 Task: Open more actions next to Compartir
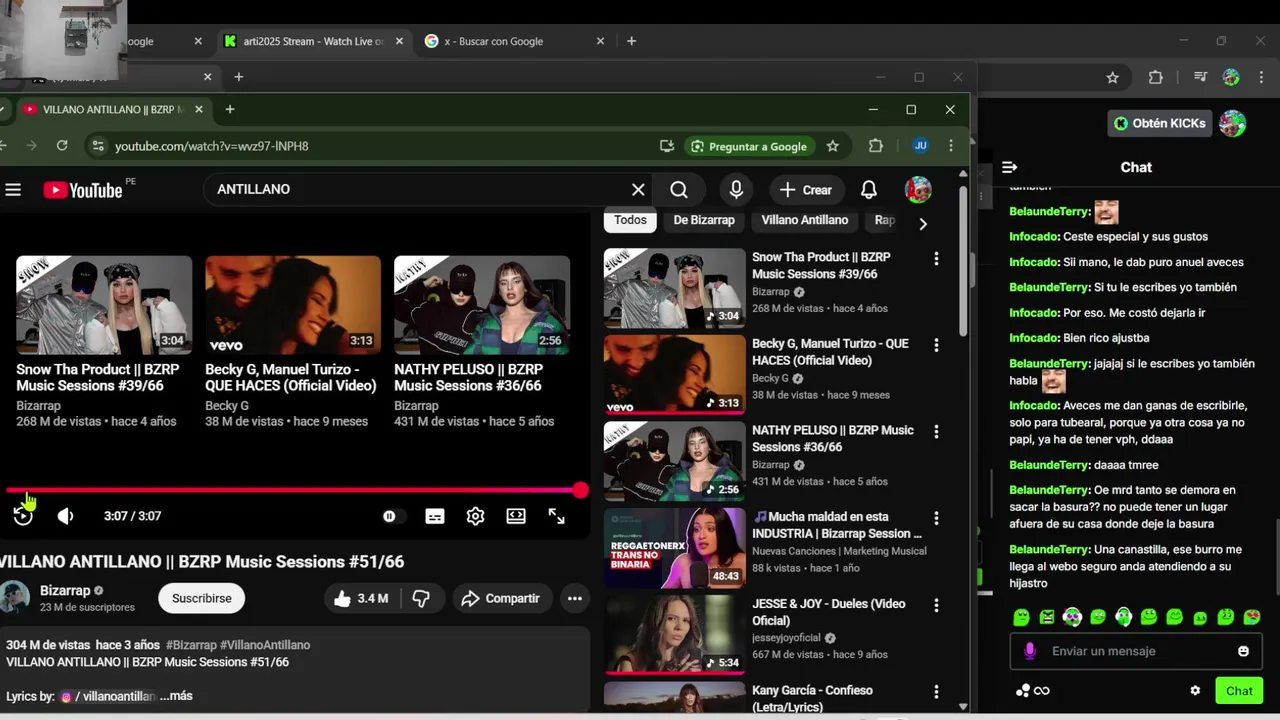pyautogui.click(x=575, y=598)
